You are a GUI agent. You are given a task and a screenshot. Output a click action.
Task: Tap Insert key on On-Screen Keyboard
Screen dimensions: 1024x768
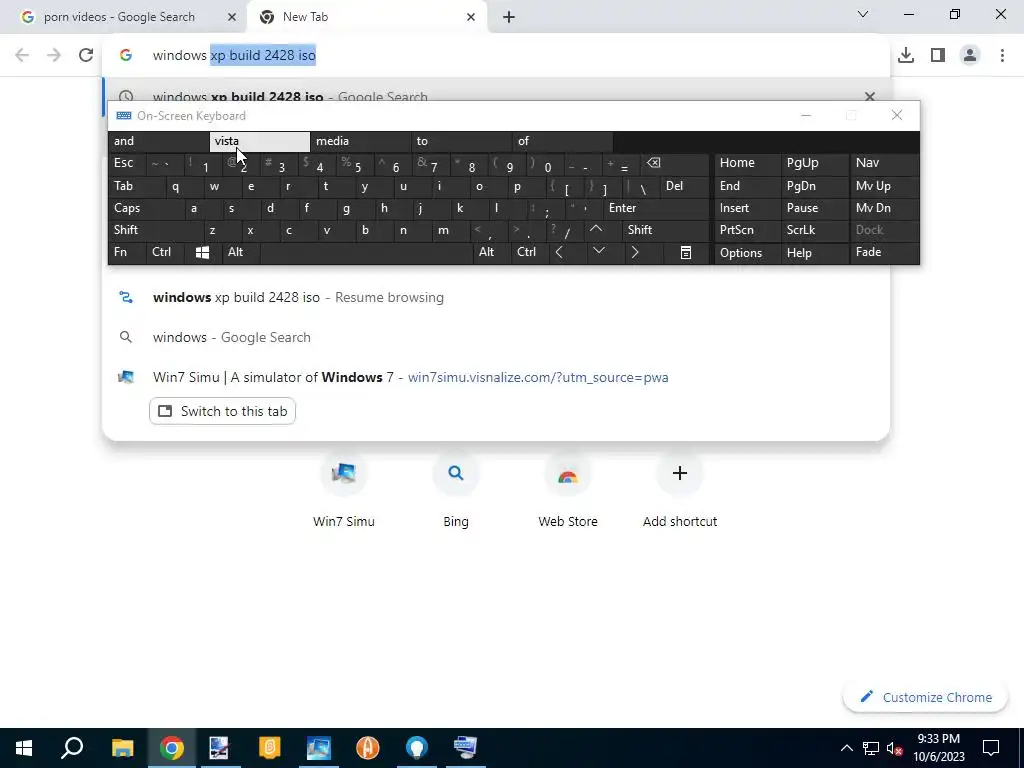click(x=746, y=208)
